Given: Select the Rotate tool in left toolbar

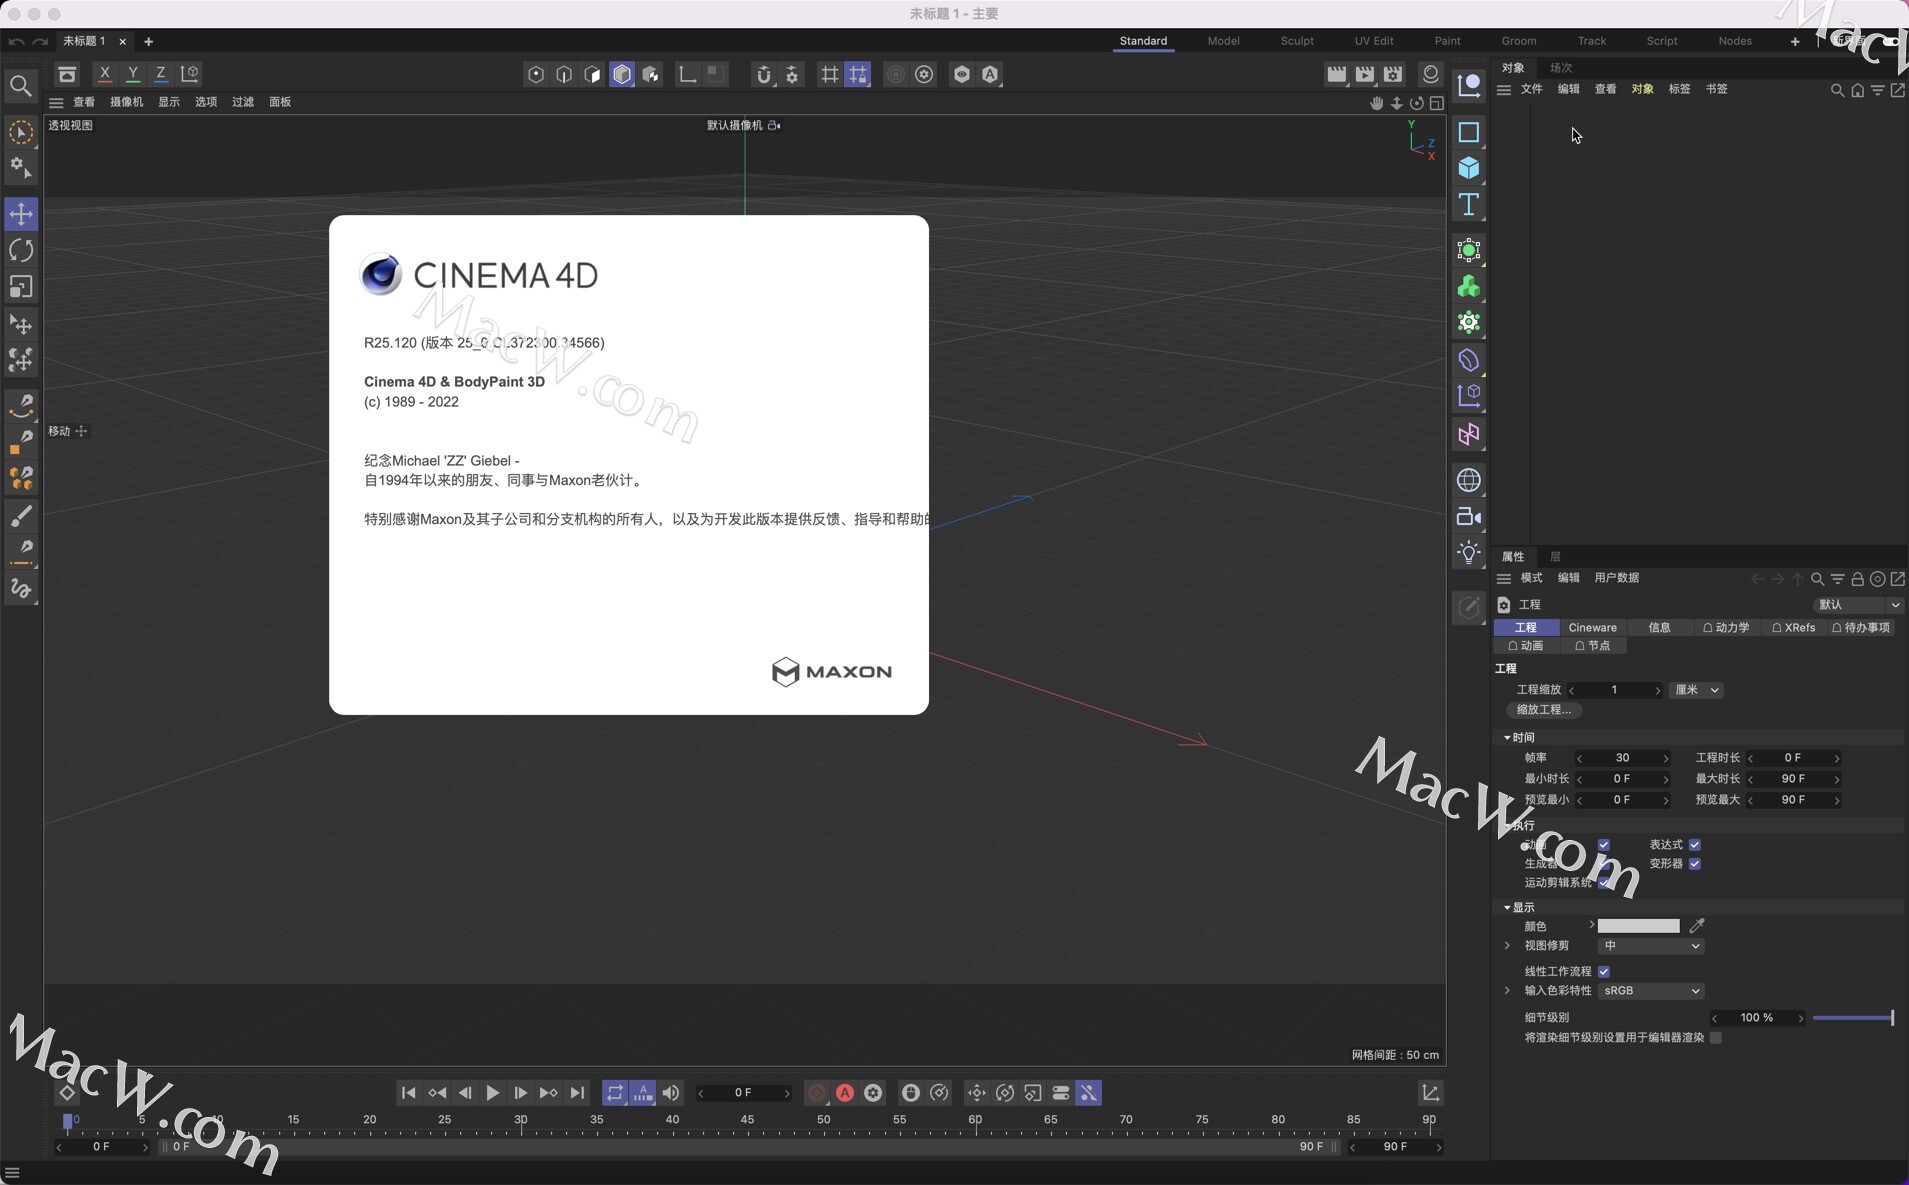Looking at the screenshot, I should click(21, 250).
